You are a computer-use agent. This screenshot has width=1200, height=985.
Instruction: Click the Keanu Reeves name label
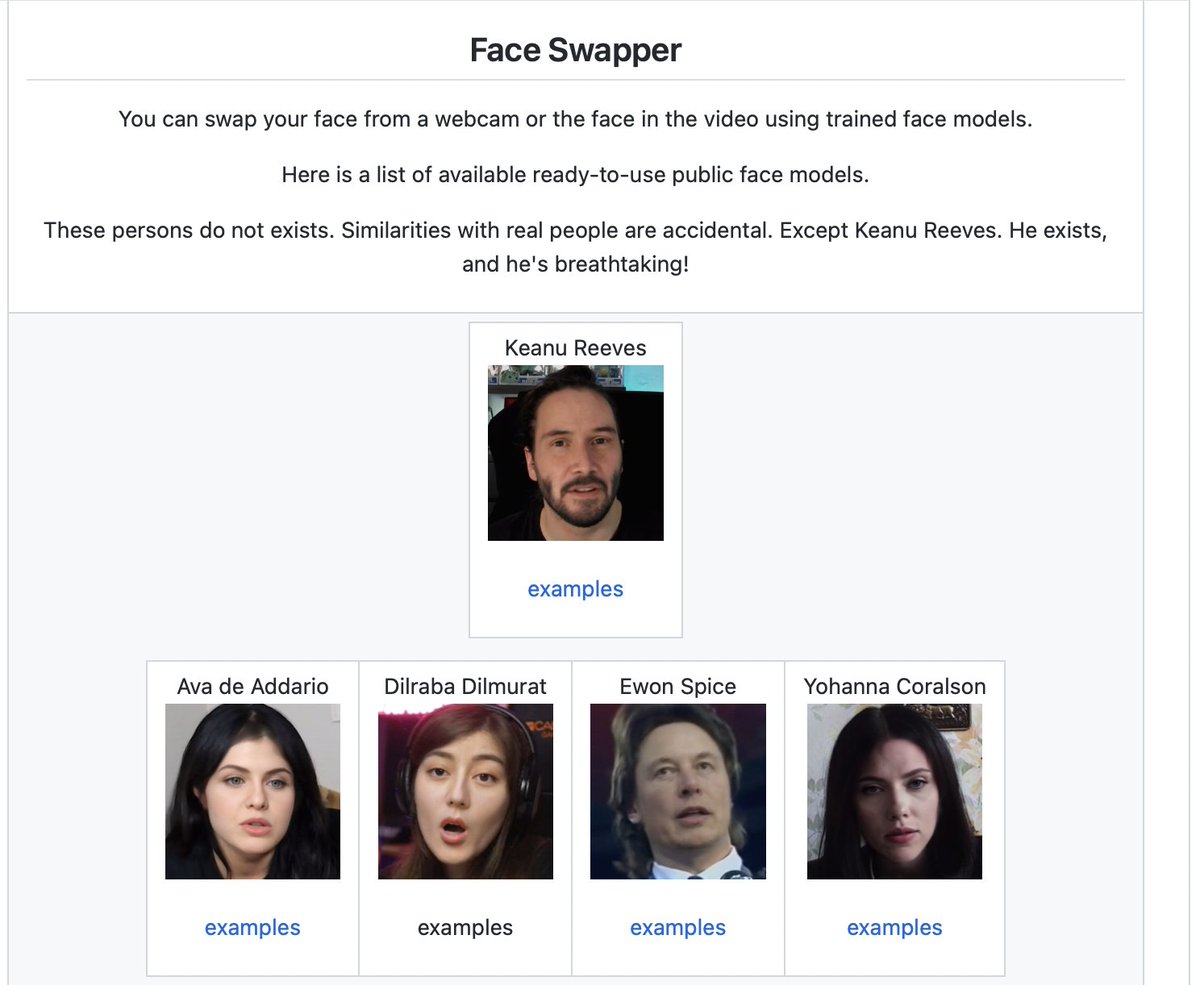tap(575, 347)
